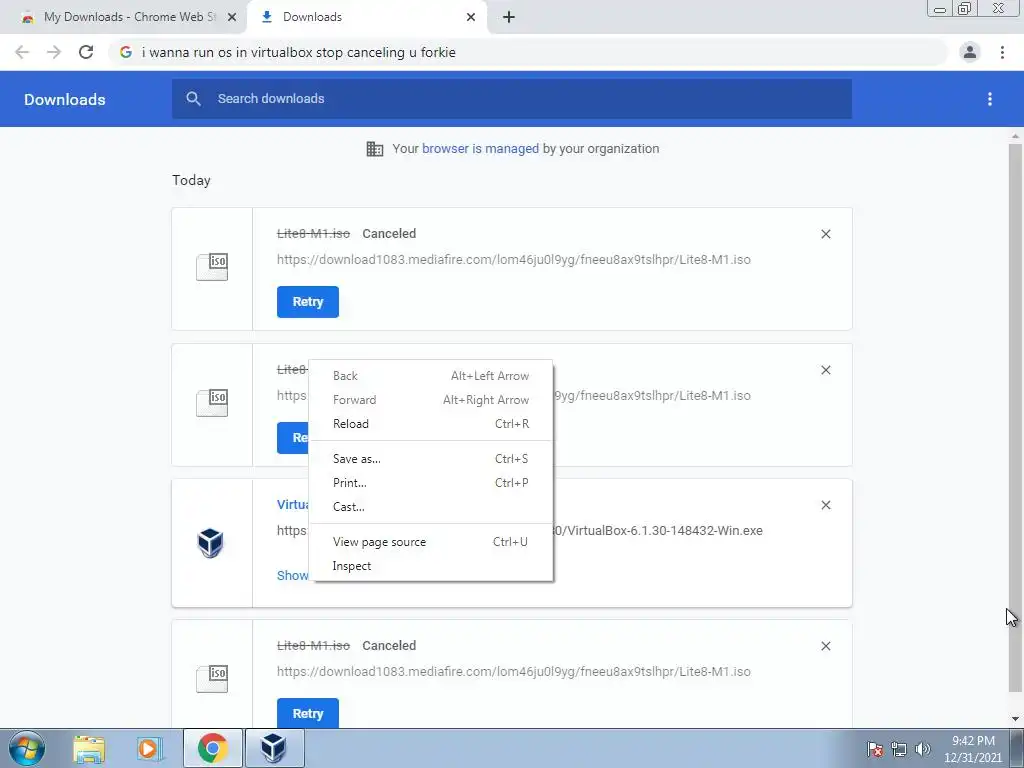Click the bottom Lite8-M1.iso file icon
The image size is (1024, 768).
point(212,679)
